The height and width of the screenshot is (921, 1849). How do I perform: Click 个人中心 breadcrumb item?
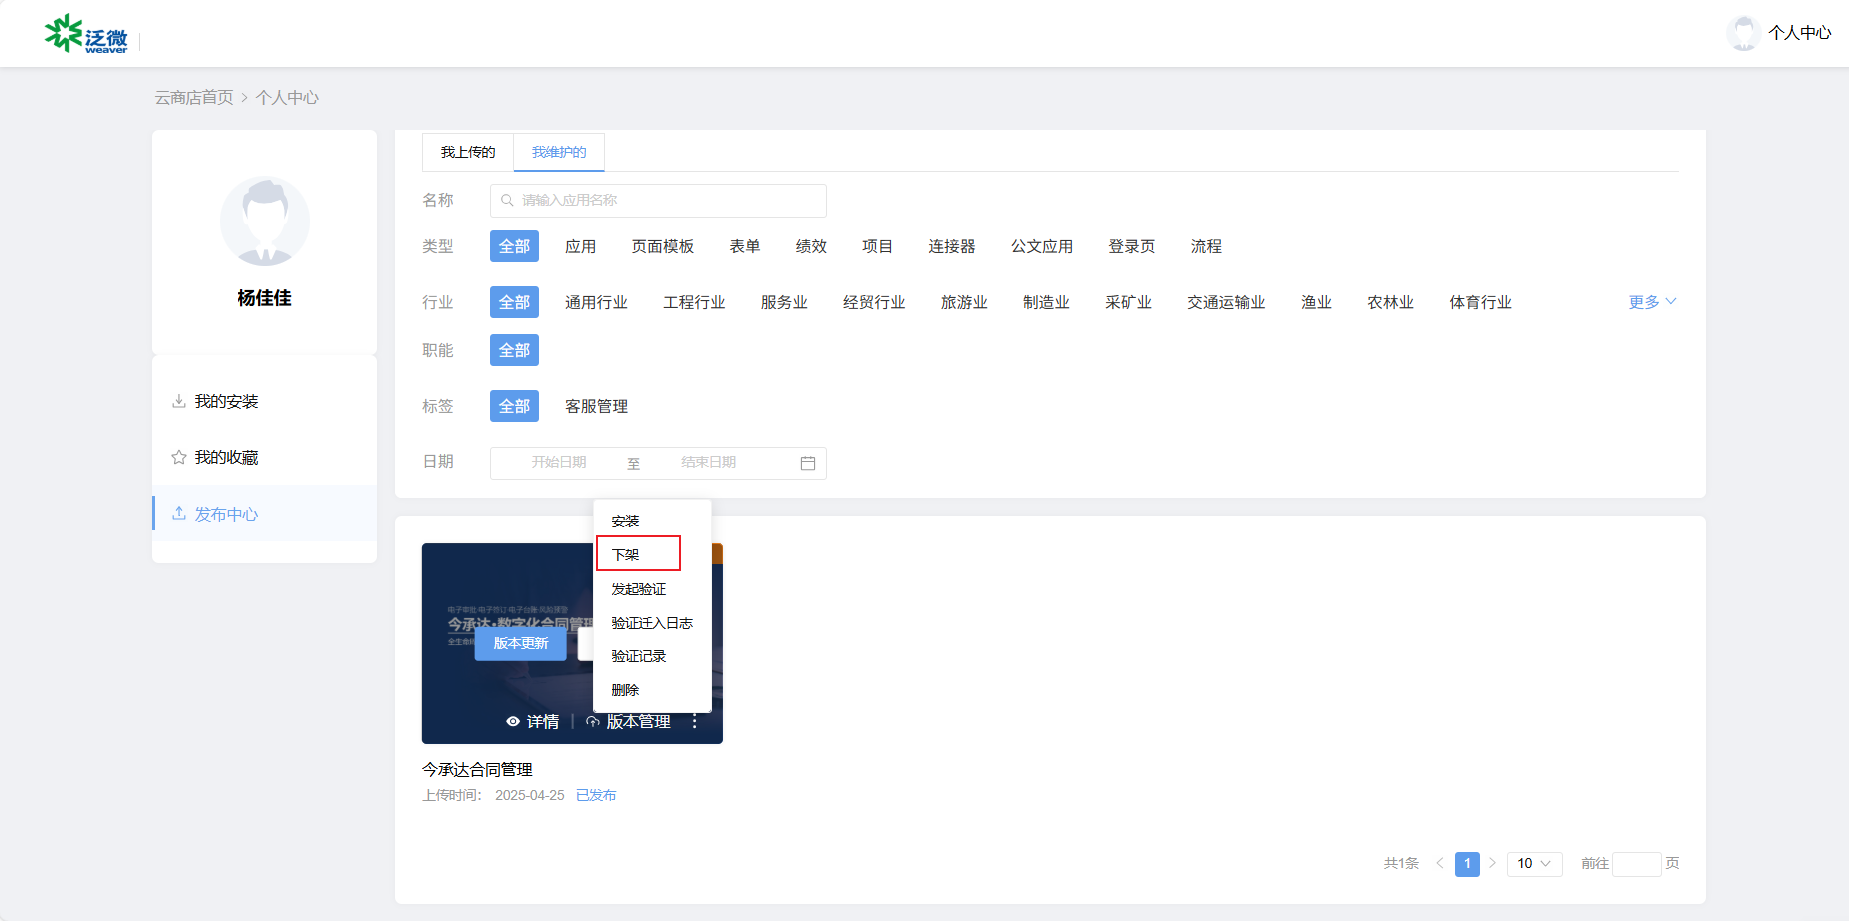click(287, 97)
